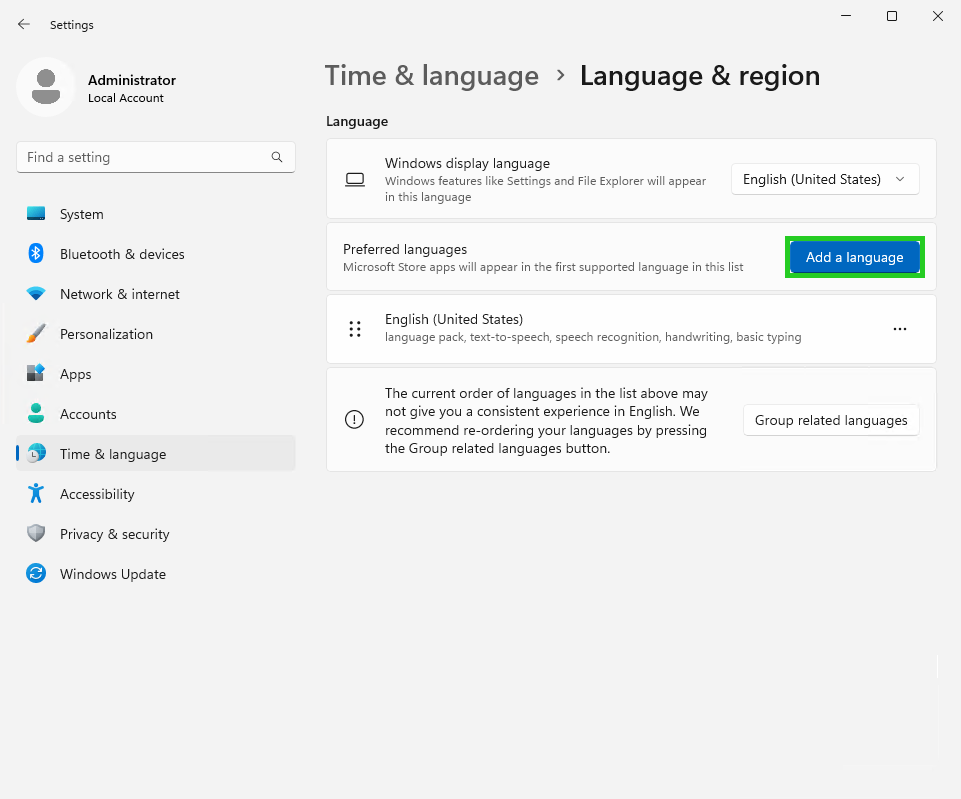961x799 pixels.
Task: Open Network & internet settings
Action: coord(119,294)
